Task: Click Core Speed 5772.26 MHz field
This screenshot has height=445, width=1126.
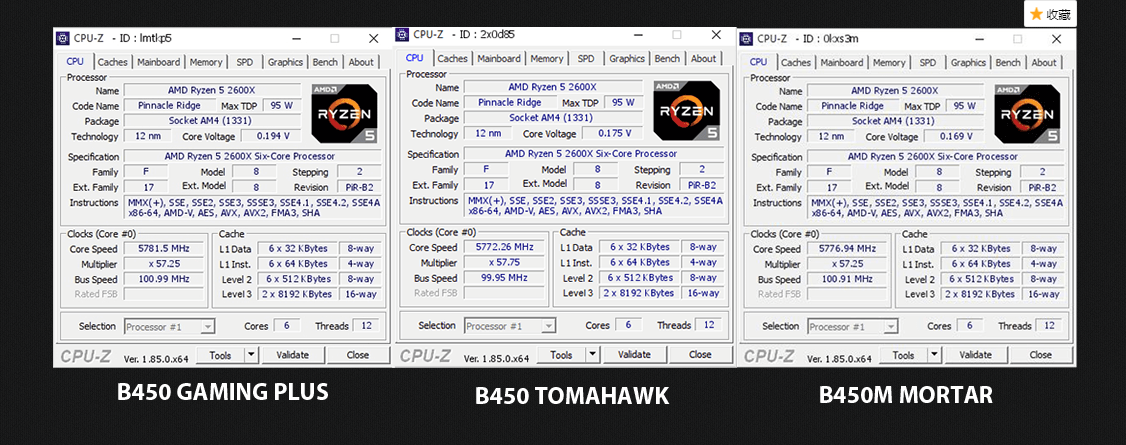Action: 504,247
